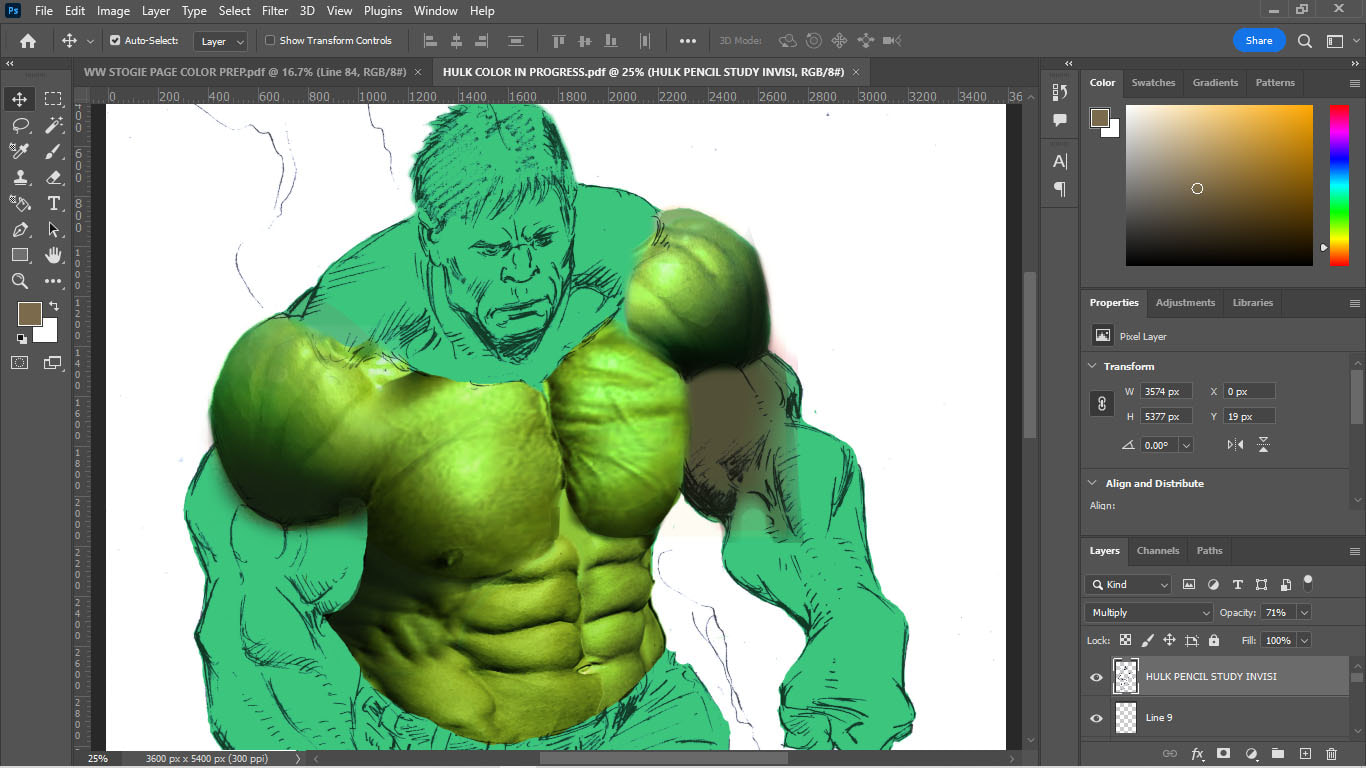This screenshot has width=1366, height=768.
Task: Select the Eyedropper tool
Action: (x=19, y=151)
